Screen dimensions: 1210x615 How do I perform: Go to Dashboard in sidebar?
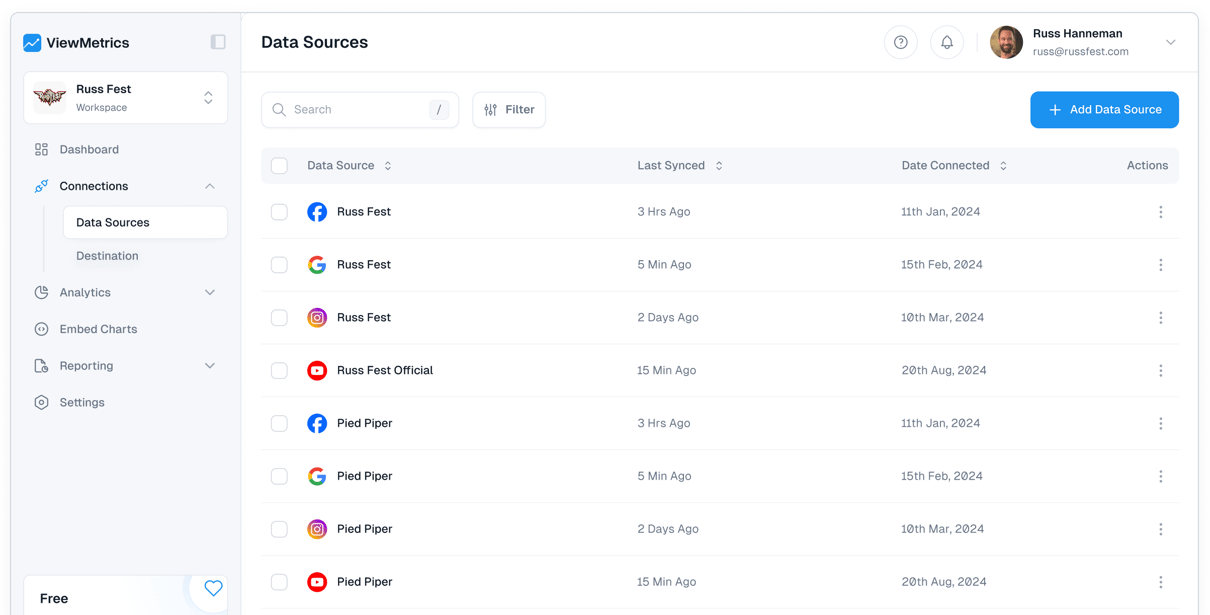pos(89,149)
